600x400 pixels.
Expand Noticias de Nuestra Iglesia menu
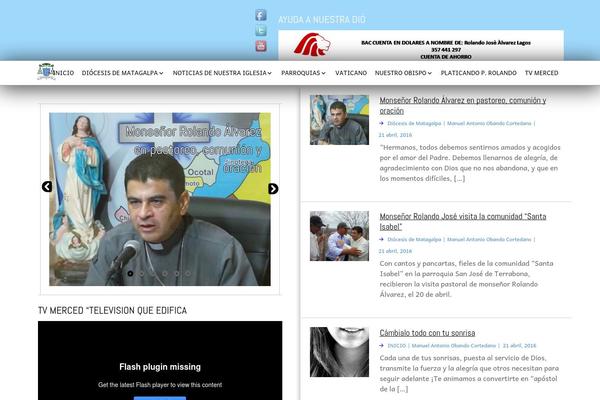coord(222,73)
